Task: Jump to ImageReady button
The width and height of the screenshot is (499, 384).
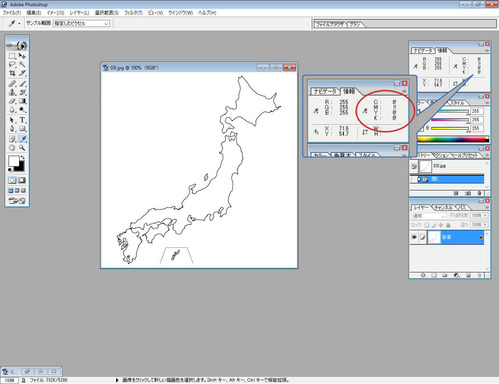Action: pos(17,201)
